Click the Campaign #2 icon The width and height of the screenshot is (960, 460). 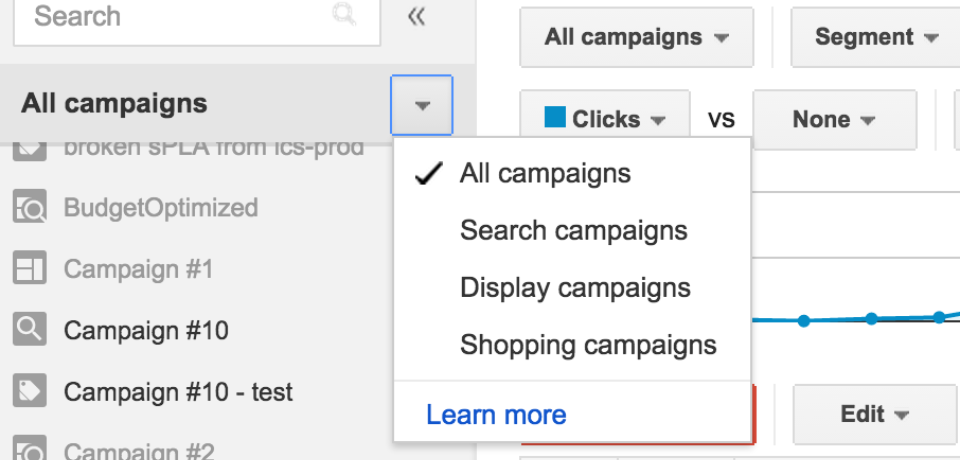tap(29, 448)
